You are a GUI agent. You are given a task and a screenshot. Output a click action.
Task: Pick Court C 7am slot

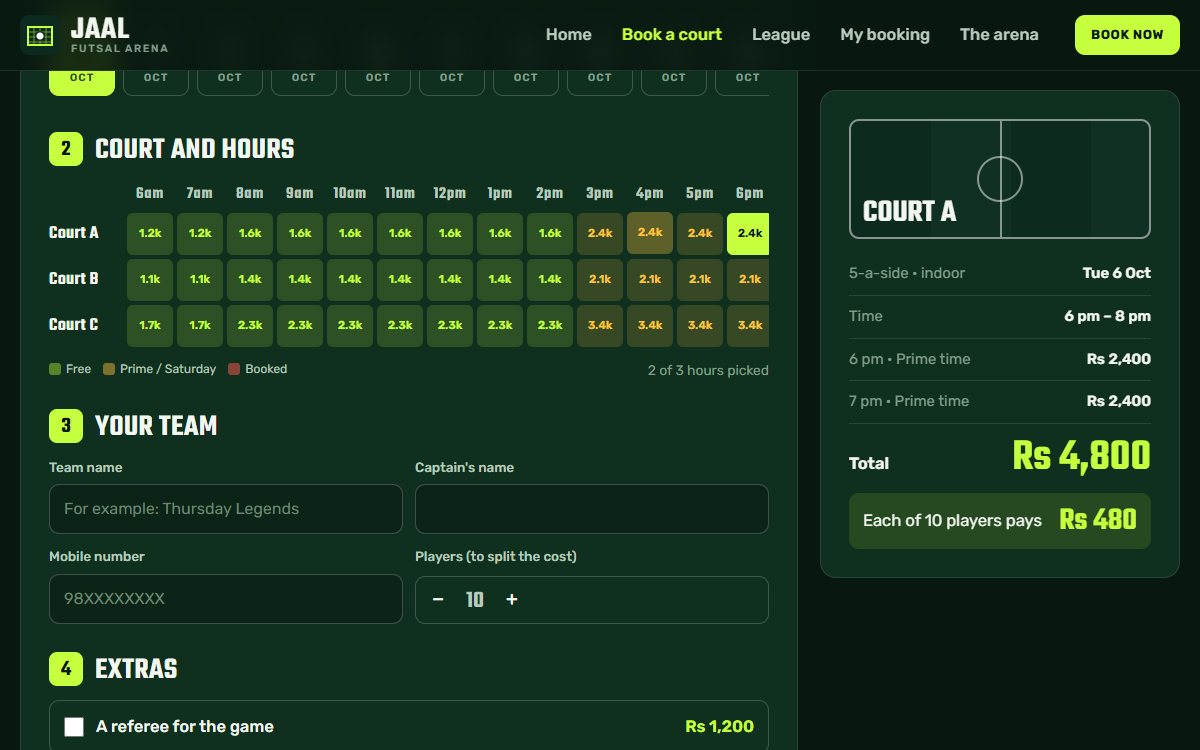200,325
